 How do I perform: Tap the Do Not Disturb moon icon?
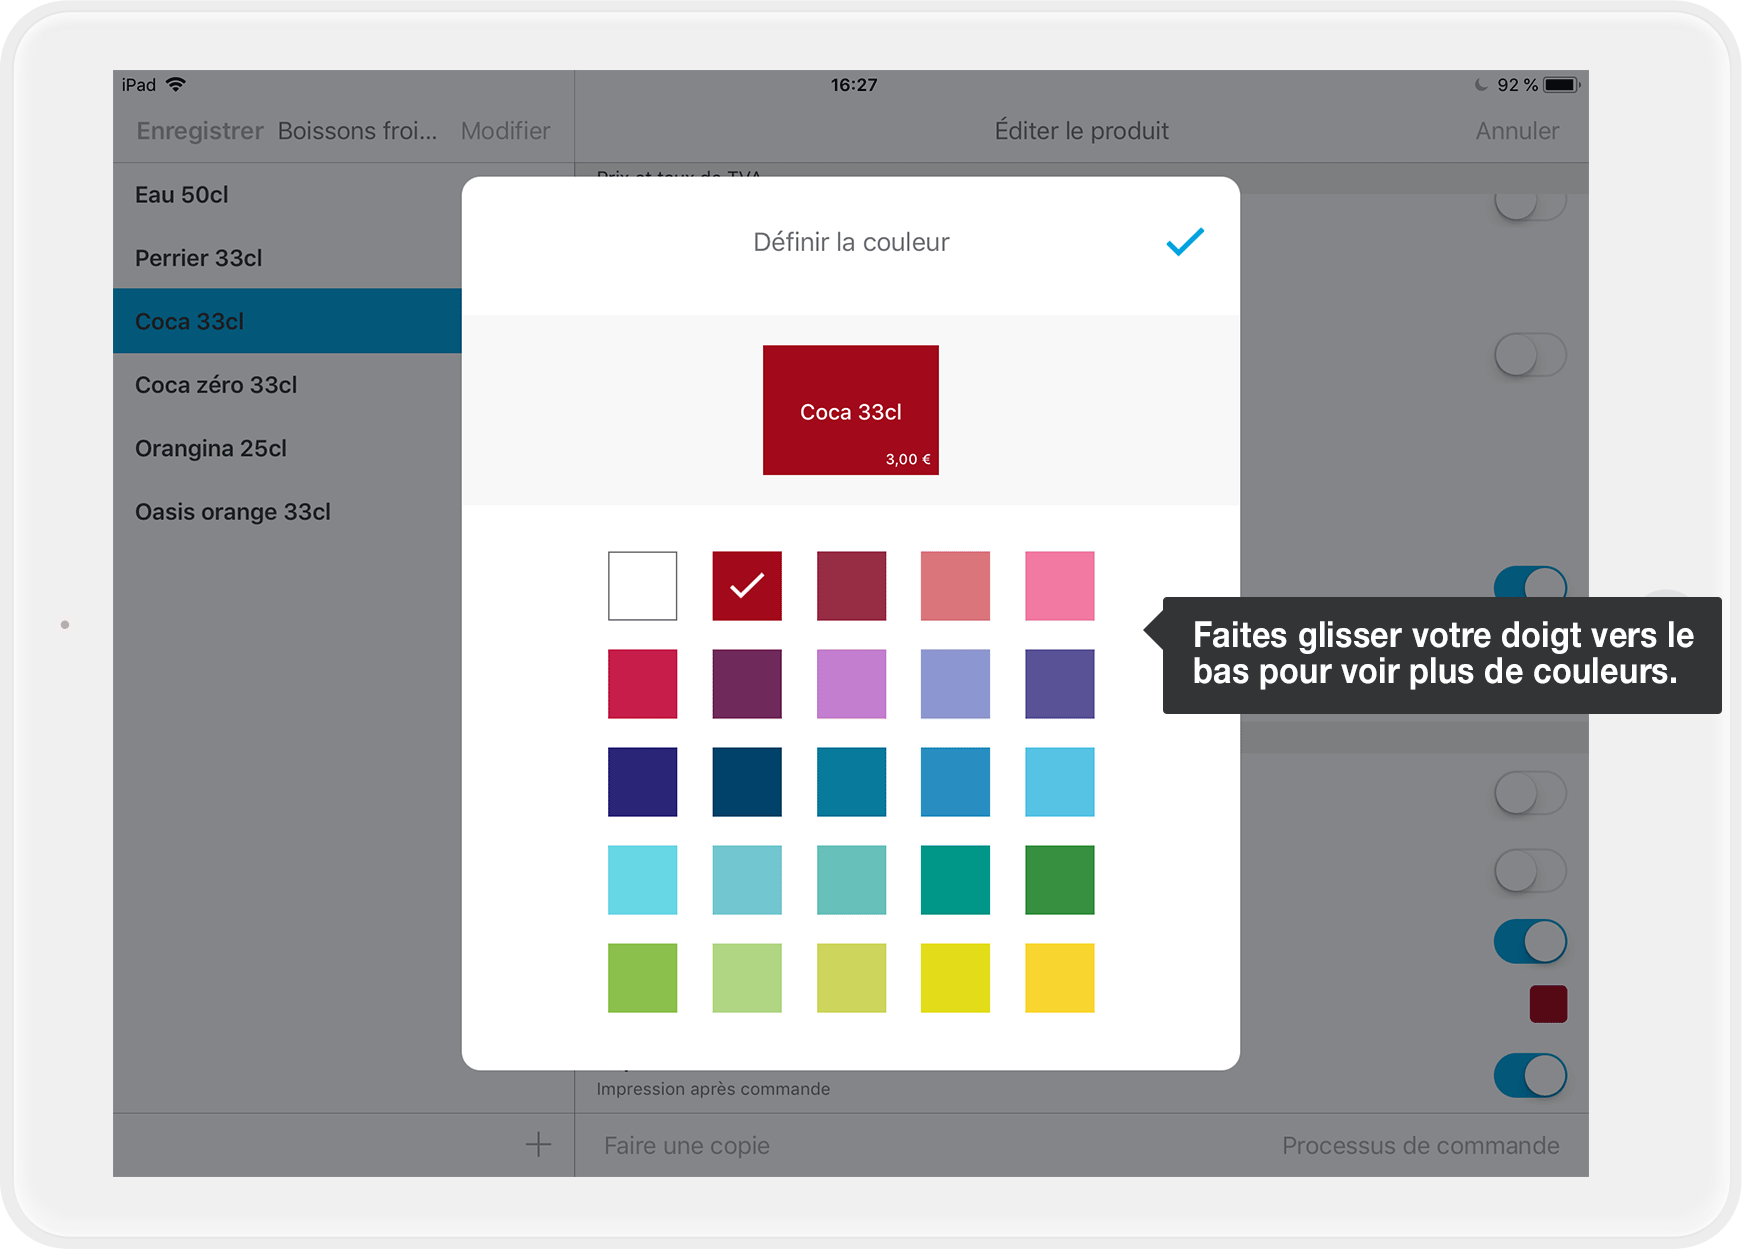[x=1482, y=85]
